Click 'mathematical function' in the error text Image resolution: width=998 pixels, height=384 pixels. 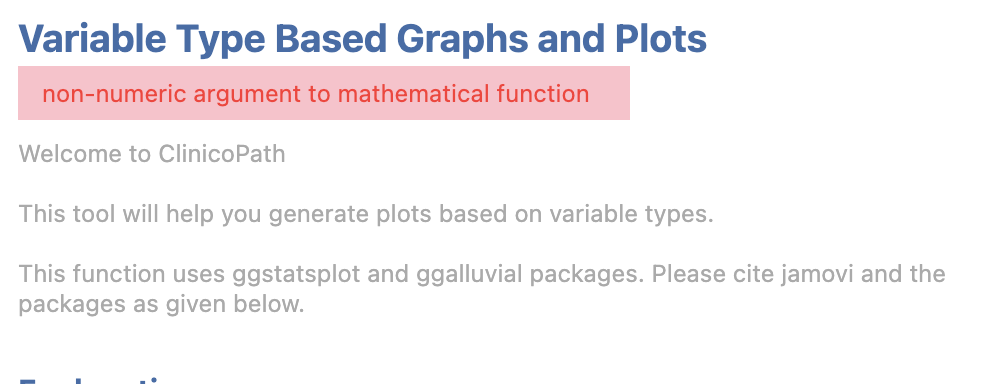(463, 94)
